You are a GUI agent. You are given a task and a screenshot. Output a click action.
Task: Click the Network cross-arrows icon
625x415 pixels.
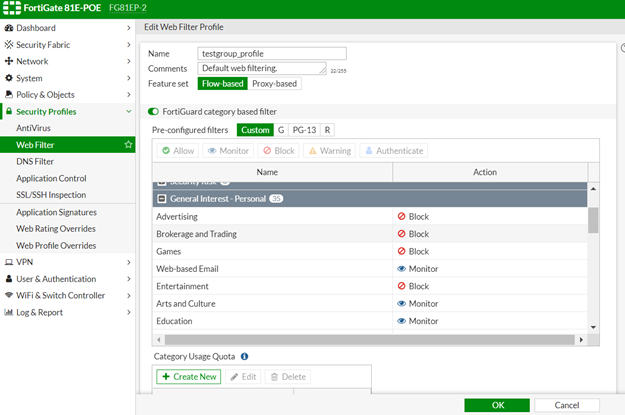9,61
